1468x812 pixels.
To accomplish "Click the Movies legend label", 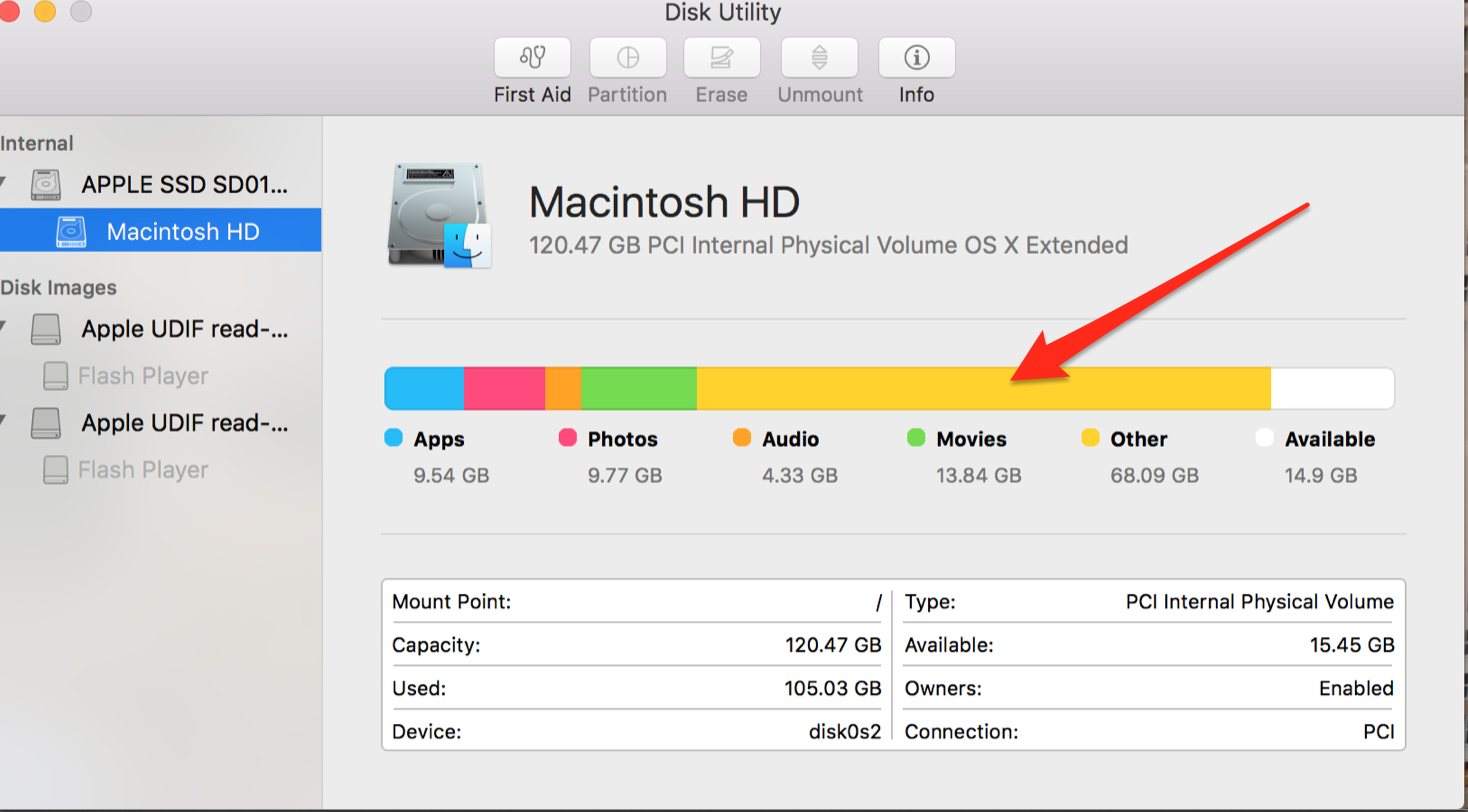I will tap(971, 439).
